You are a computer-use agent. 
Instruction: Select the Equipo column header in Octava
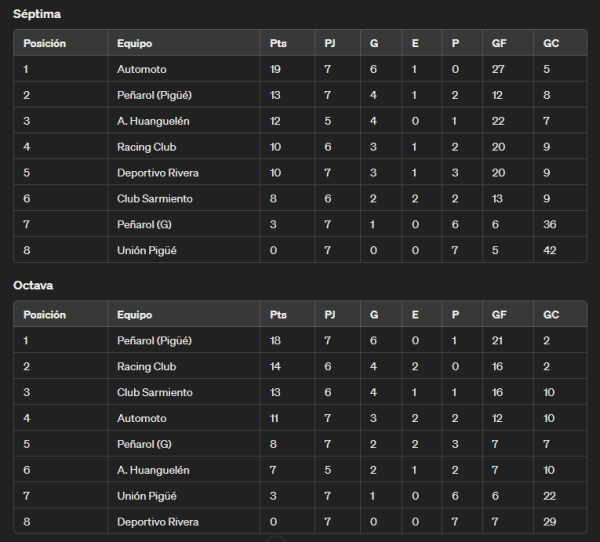[135, 315]
